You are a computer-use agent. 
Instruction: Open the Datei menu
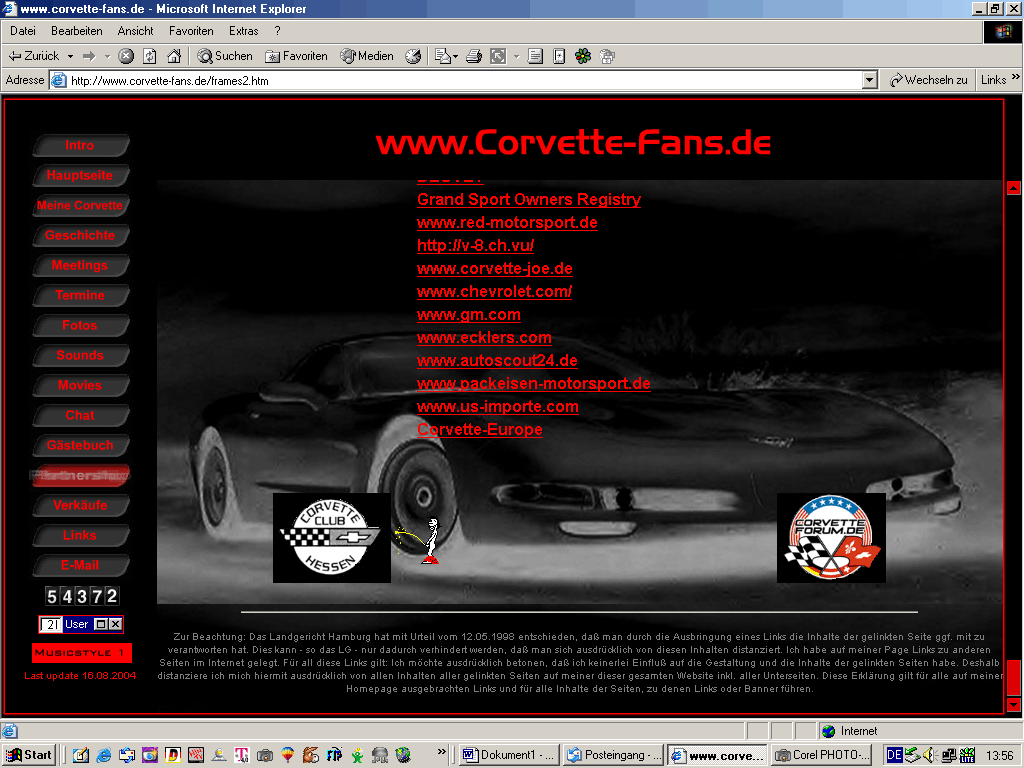point(23,31)
